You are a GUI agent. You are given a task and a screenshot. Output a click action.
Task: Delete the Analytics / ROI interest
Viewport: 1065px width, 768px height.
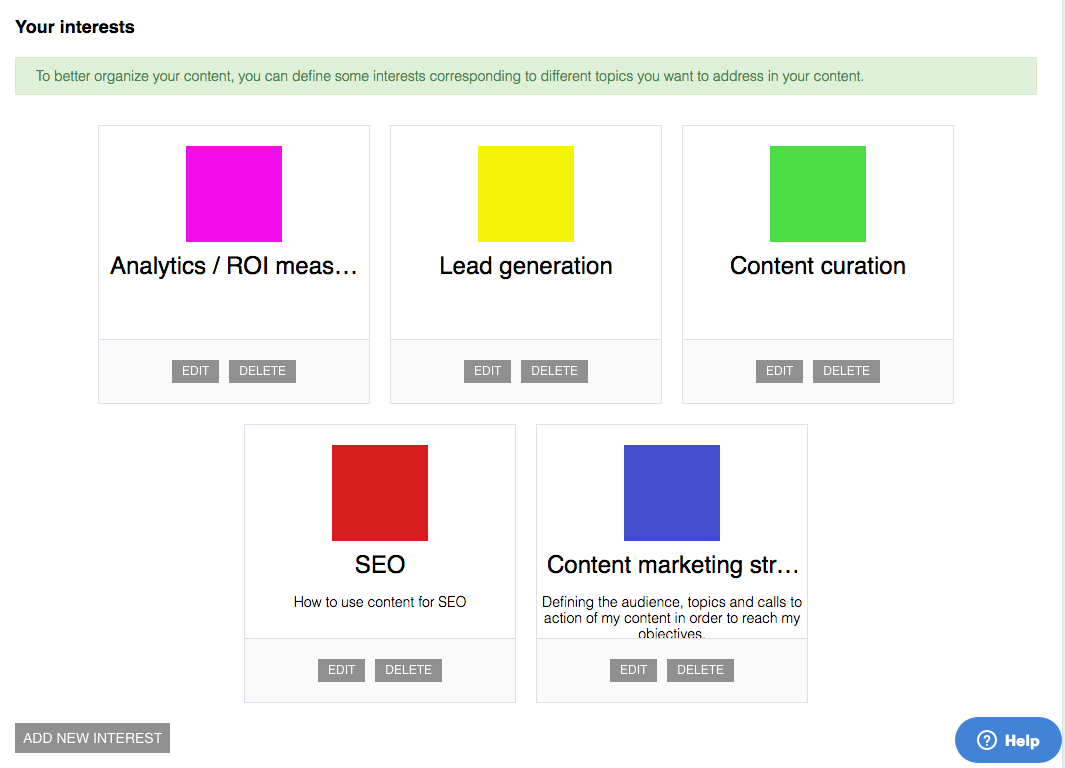[262, 371]
